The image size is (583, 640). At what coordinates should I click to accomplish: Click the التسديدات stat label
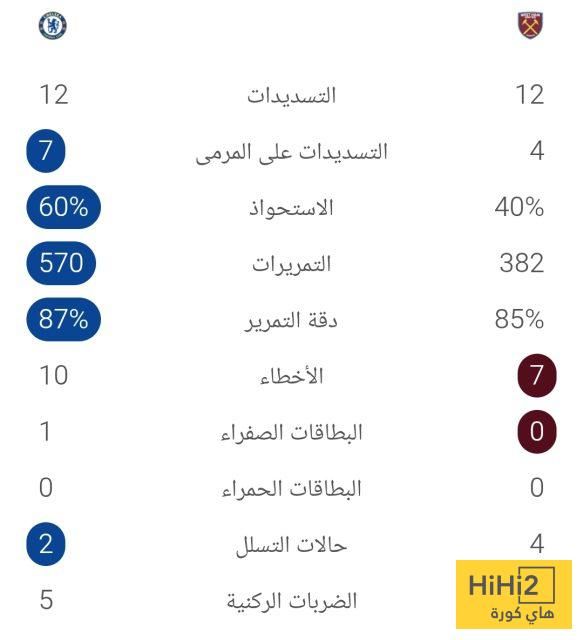292,96
